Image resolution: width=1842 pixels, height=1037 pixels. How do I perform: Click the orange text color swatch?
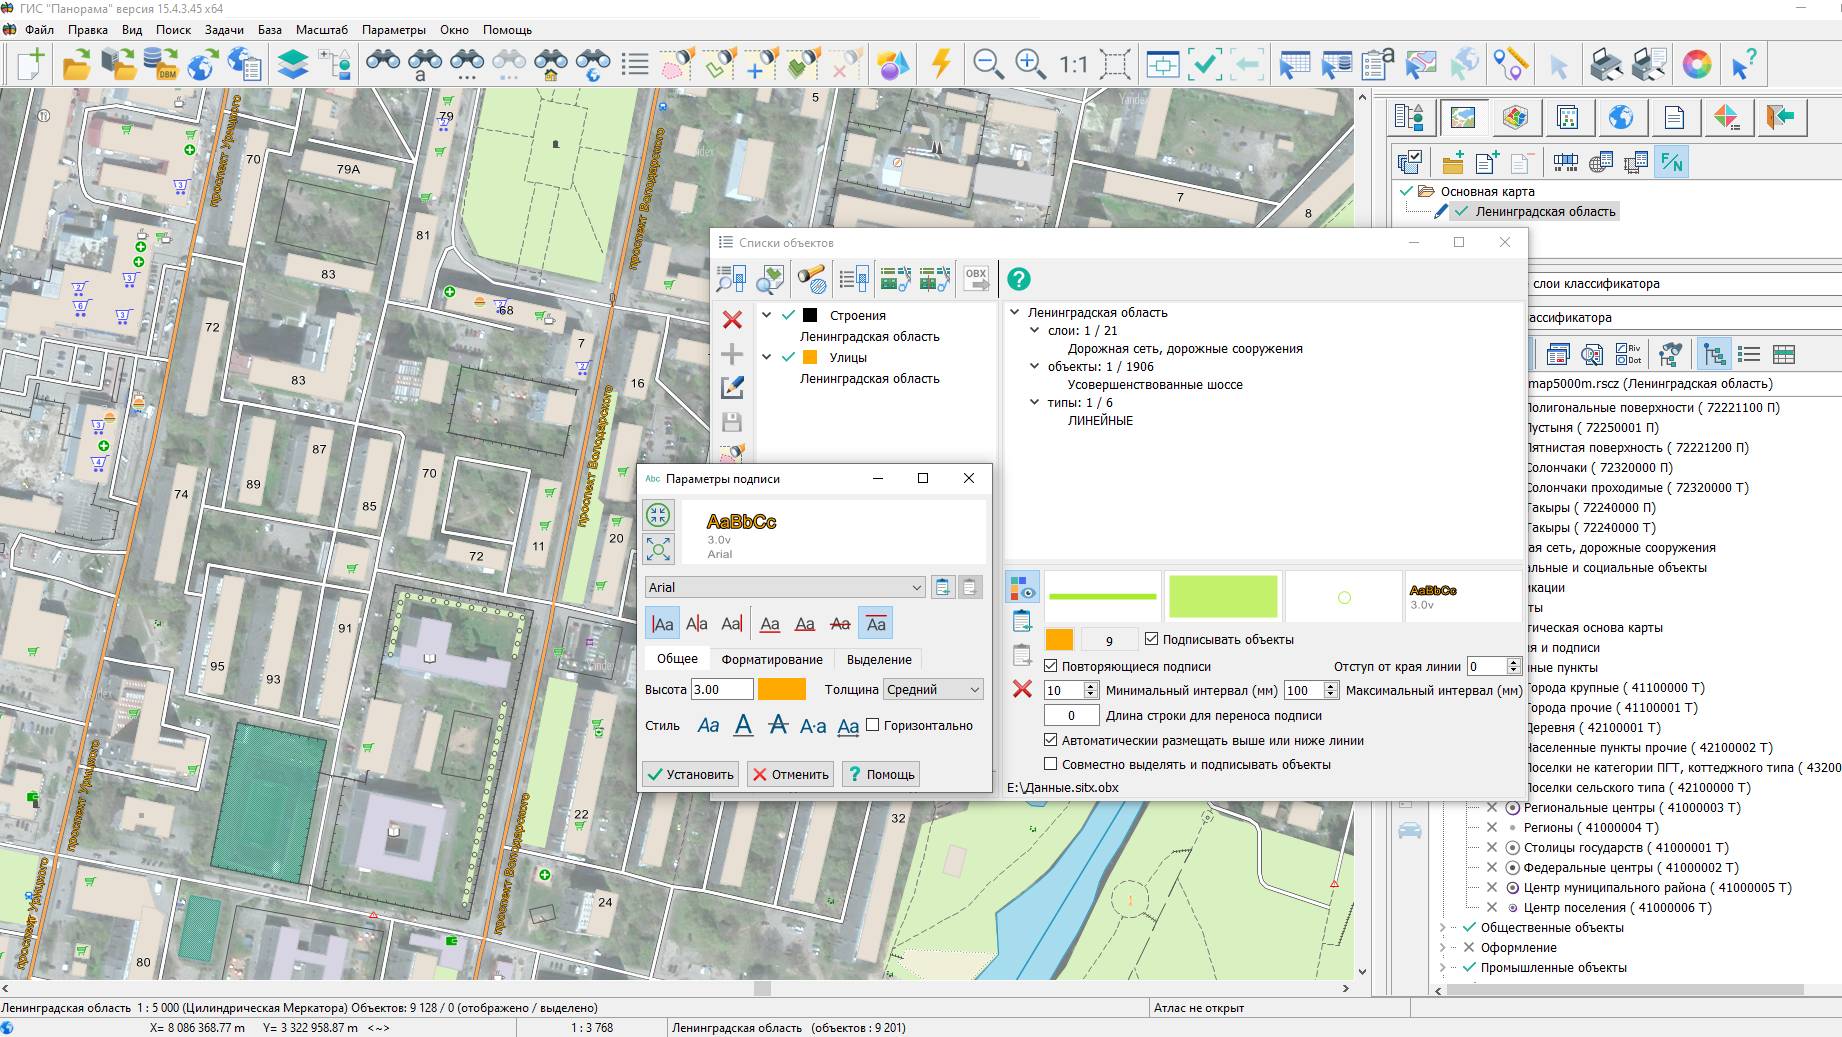point(781,689)
